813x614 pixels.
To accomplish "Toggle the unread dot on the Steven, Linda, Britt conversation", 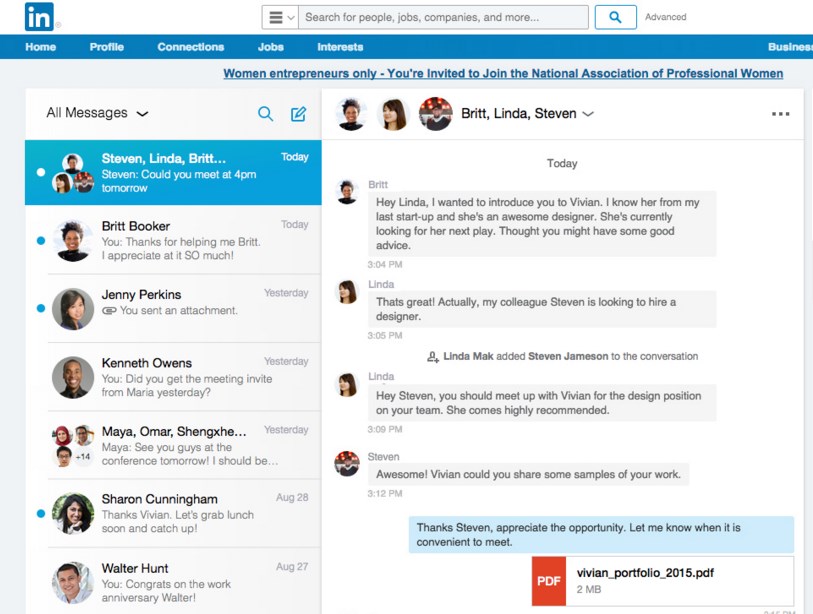I will [41, 172].
